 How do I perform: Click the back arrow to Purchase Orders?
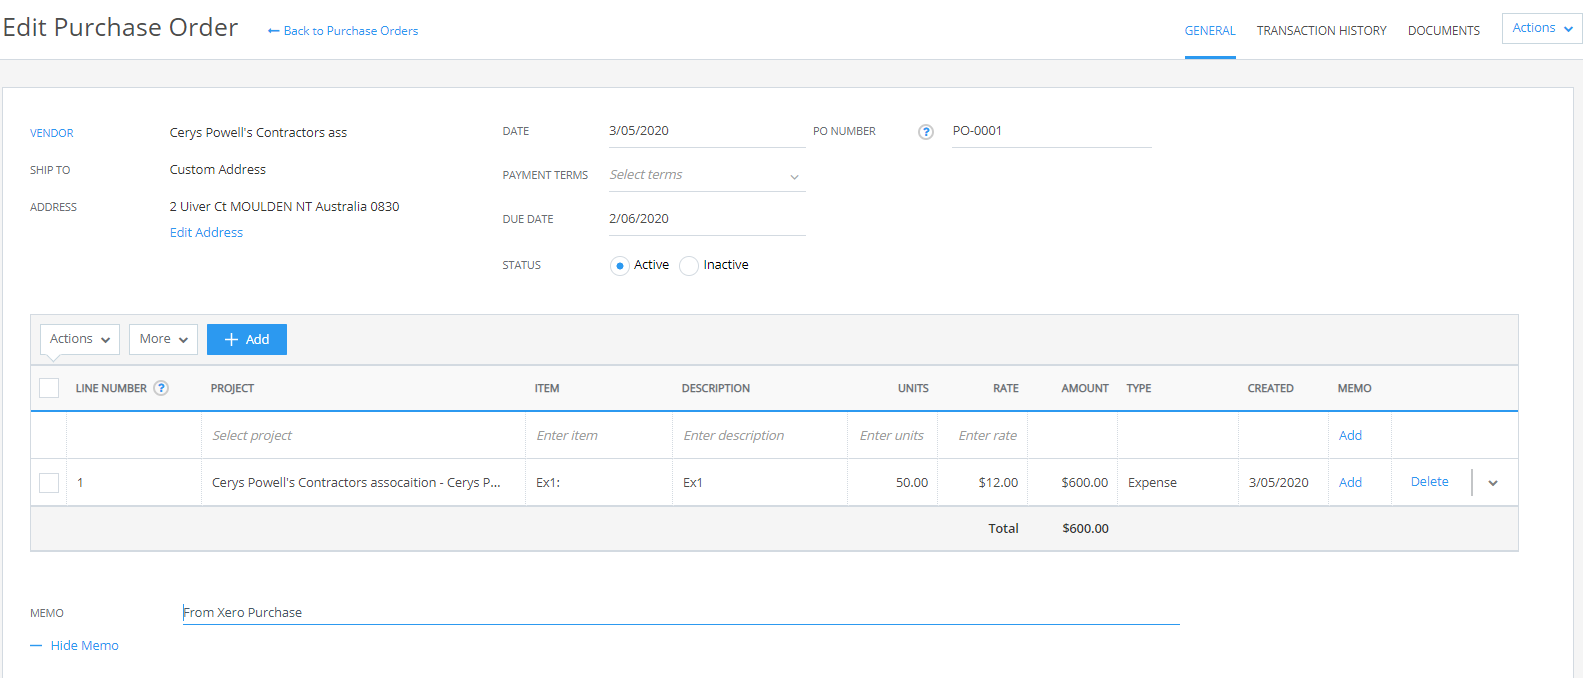(x=273, y=31)
